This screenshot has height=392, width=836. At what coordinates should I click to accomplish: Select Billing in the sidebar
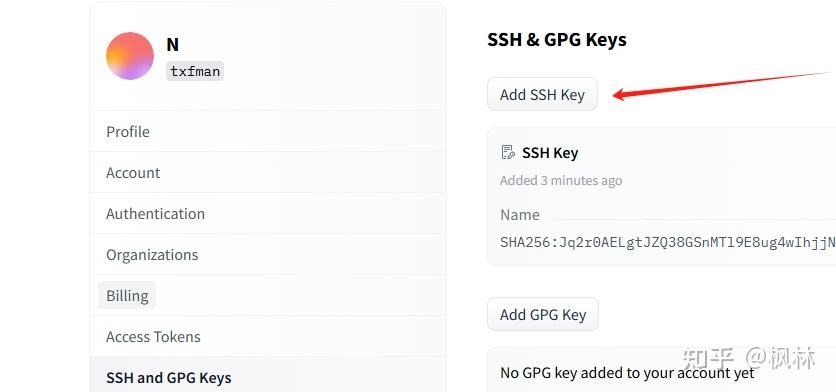(268, 295)
